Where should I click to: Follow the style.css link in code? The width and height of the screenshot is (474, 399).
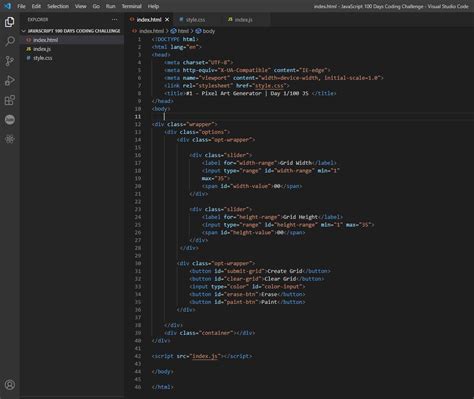click(269, 86)
